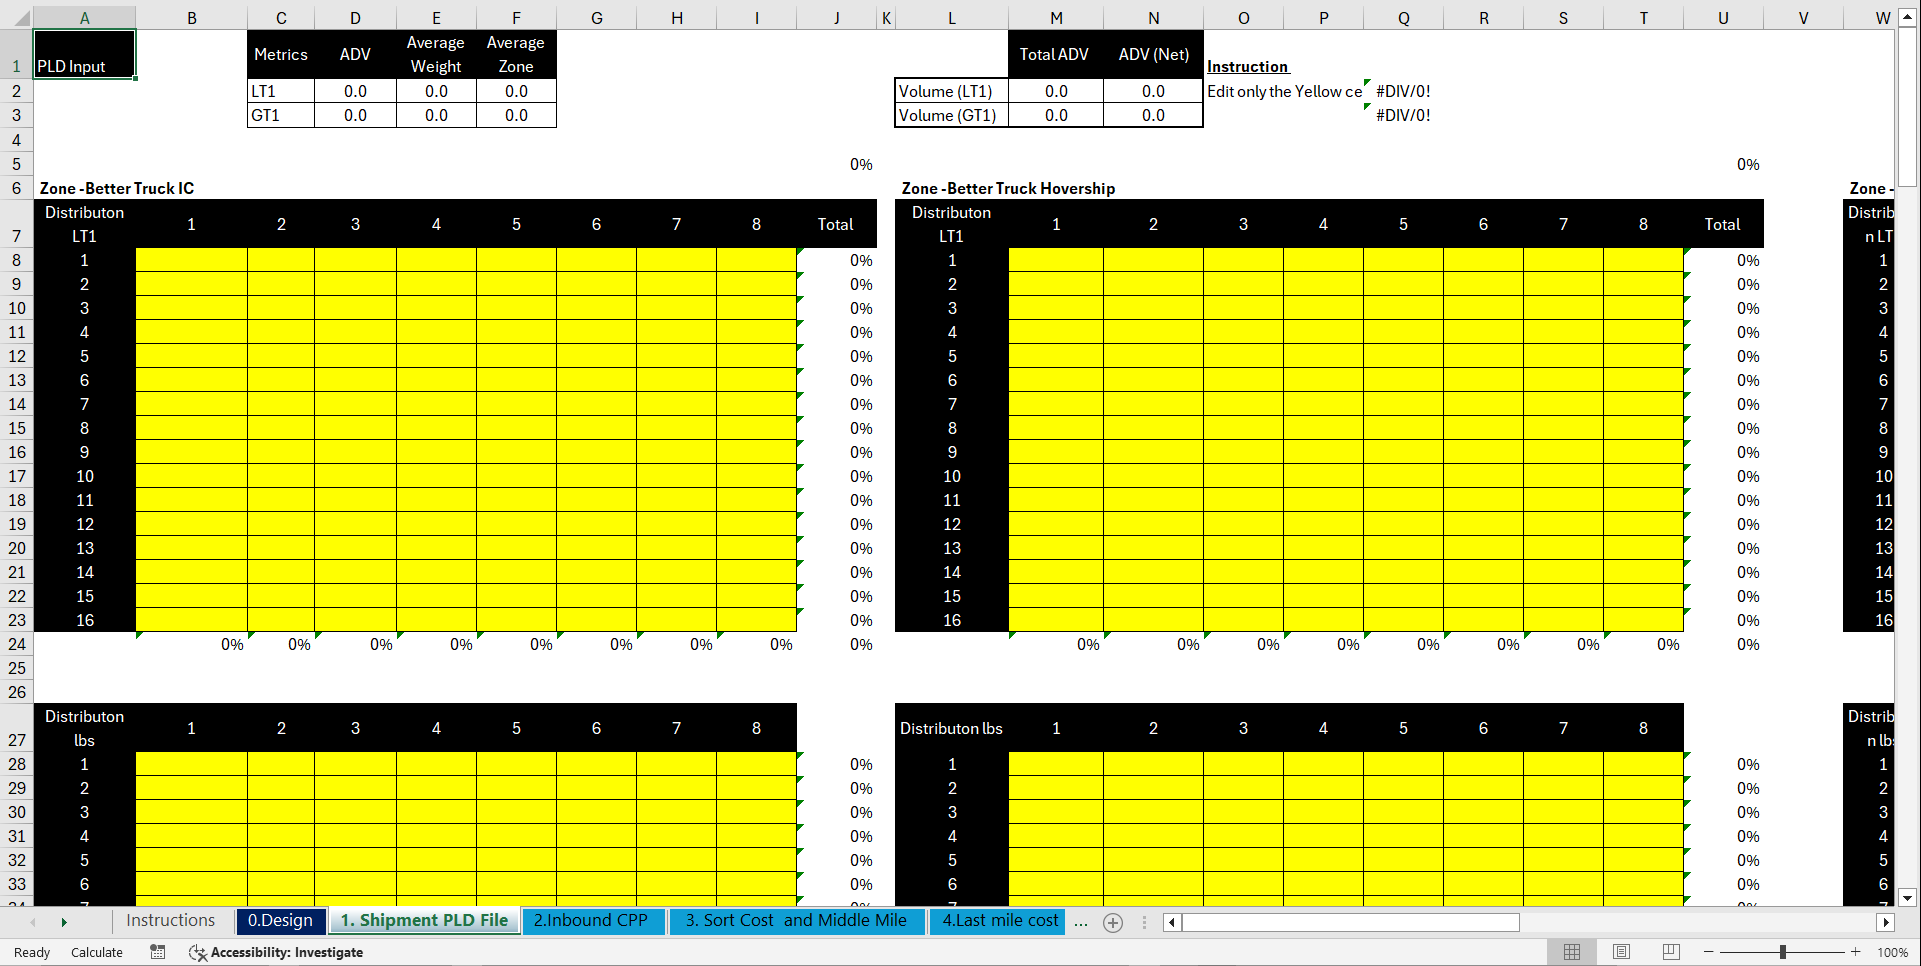Open the Instructions worksheet tab

170,920
